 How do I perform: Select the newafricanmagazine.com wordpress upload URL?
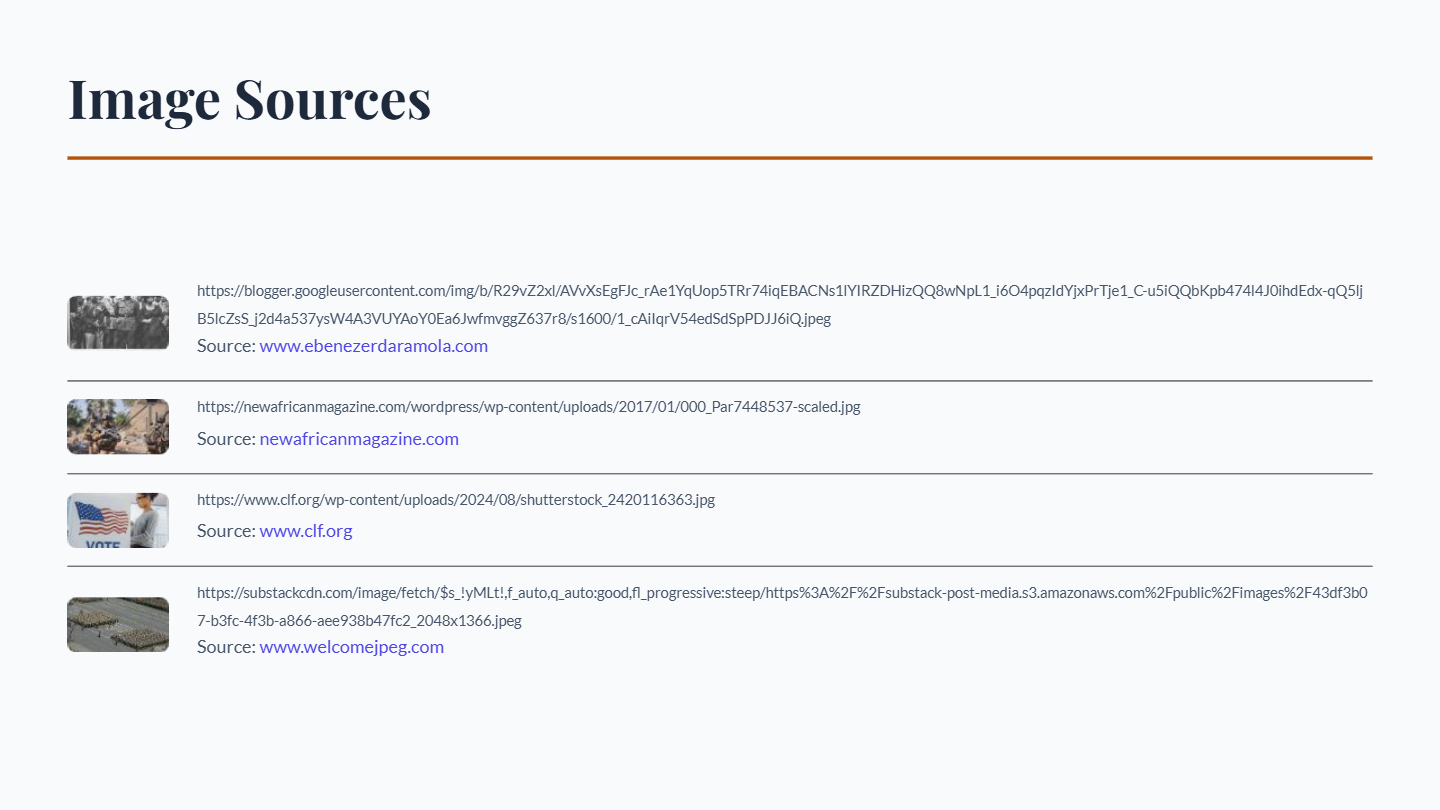pos(529,407)
